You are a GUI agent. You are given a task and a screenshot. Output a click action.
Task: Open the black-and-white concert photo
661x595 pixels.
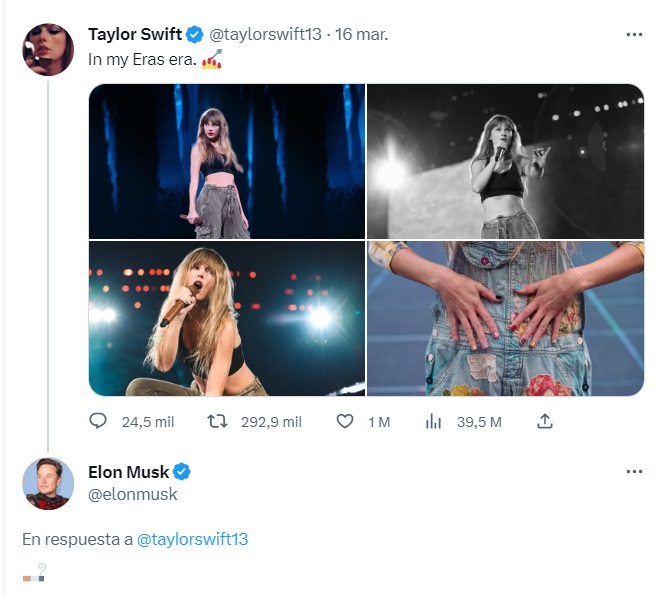(505, 161)
